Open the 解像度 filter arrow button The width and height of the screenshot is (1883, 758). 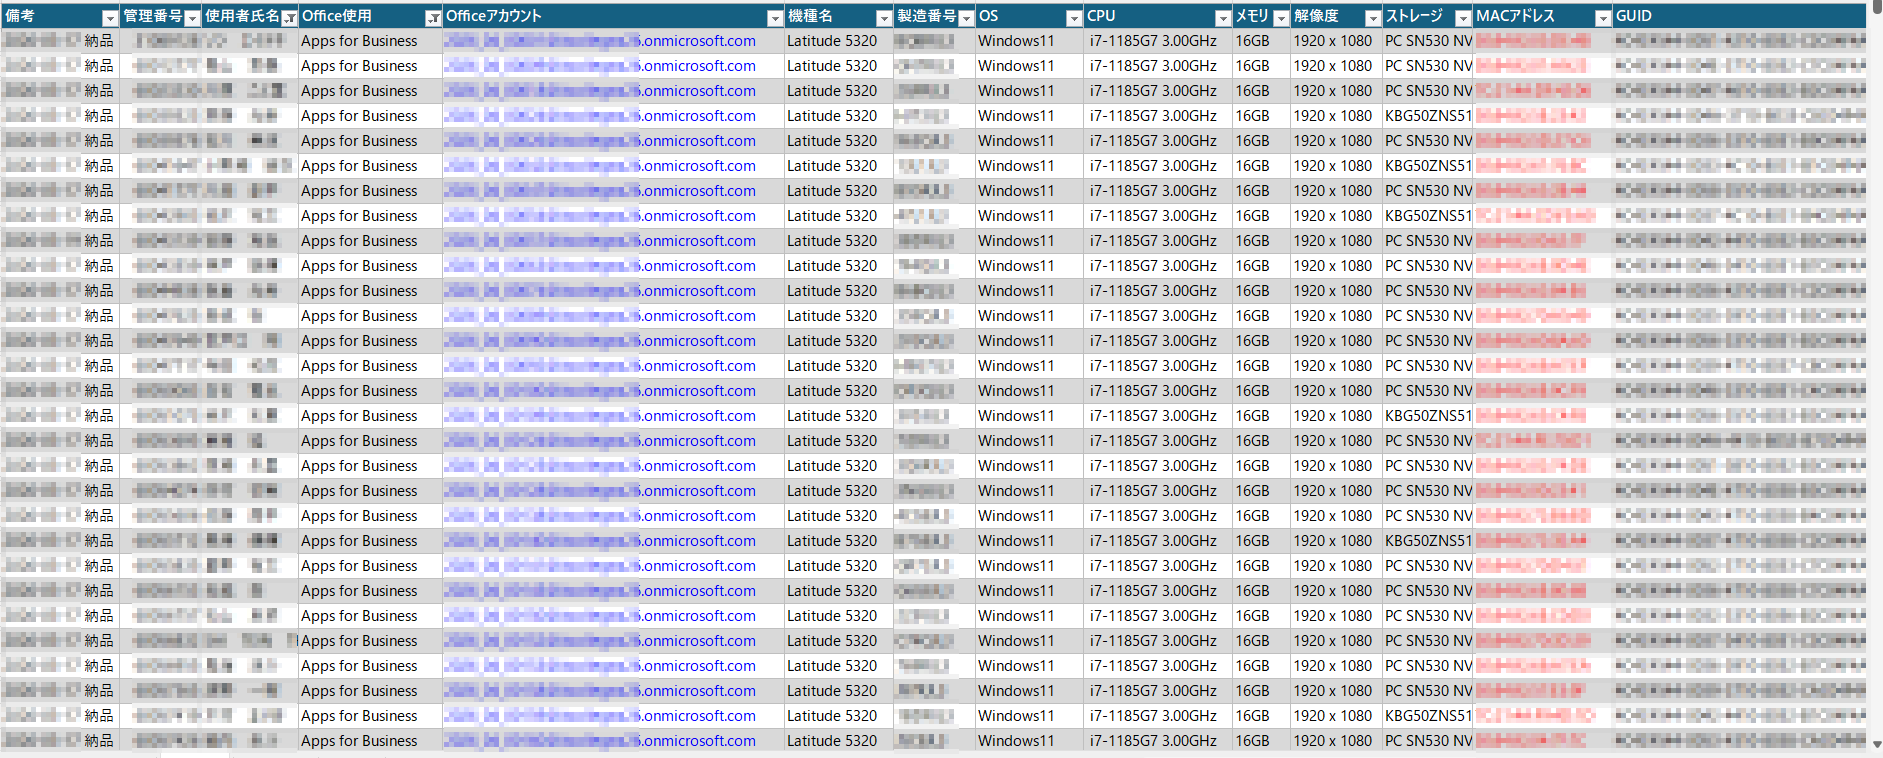click(x=1372, y=18)
